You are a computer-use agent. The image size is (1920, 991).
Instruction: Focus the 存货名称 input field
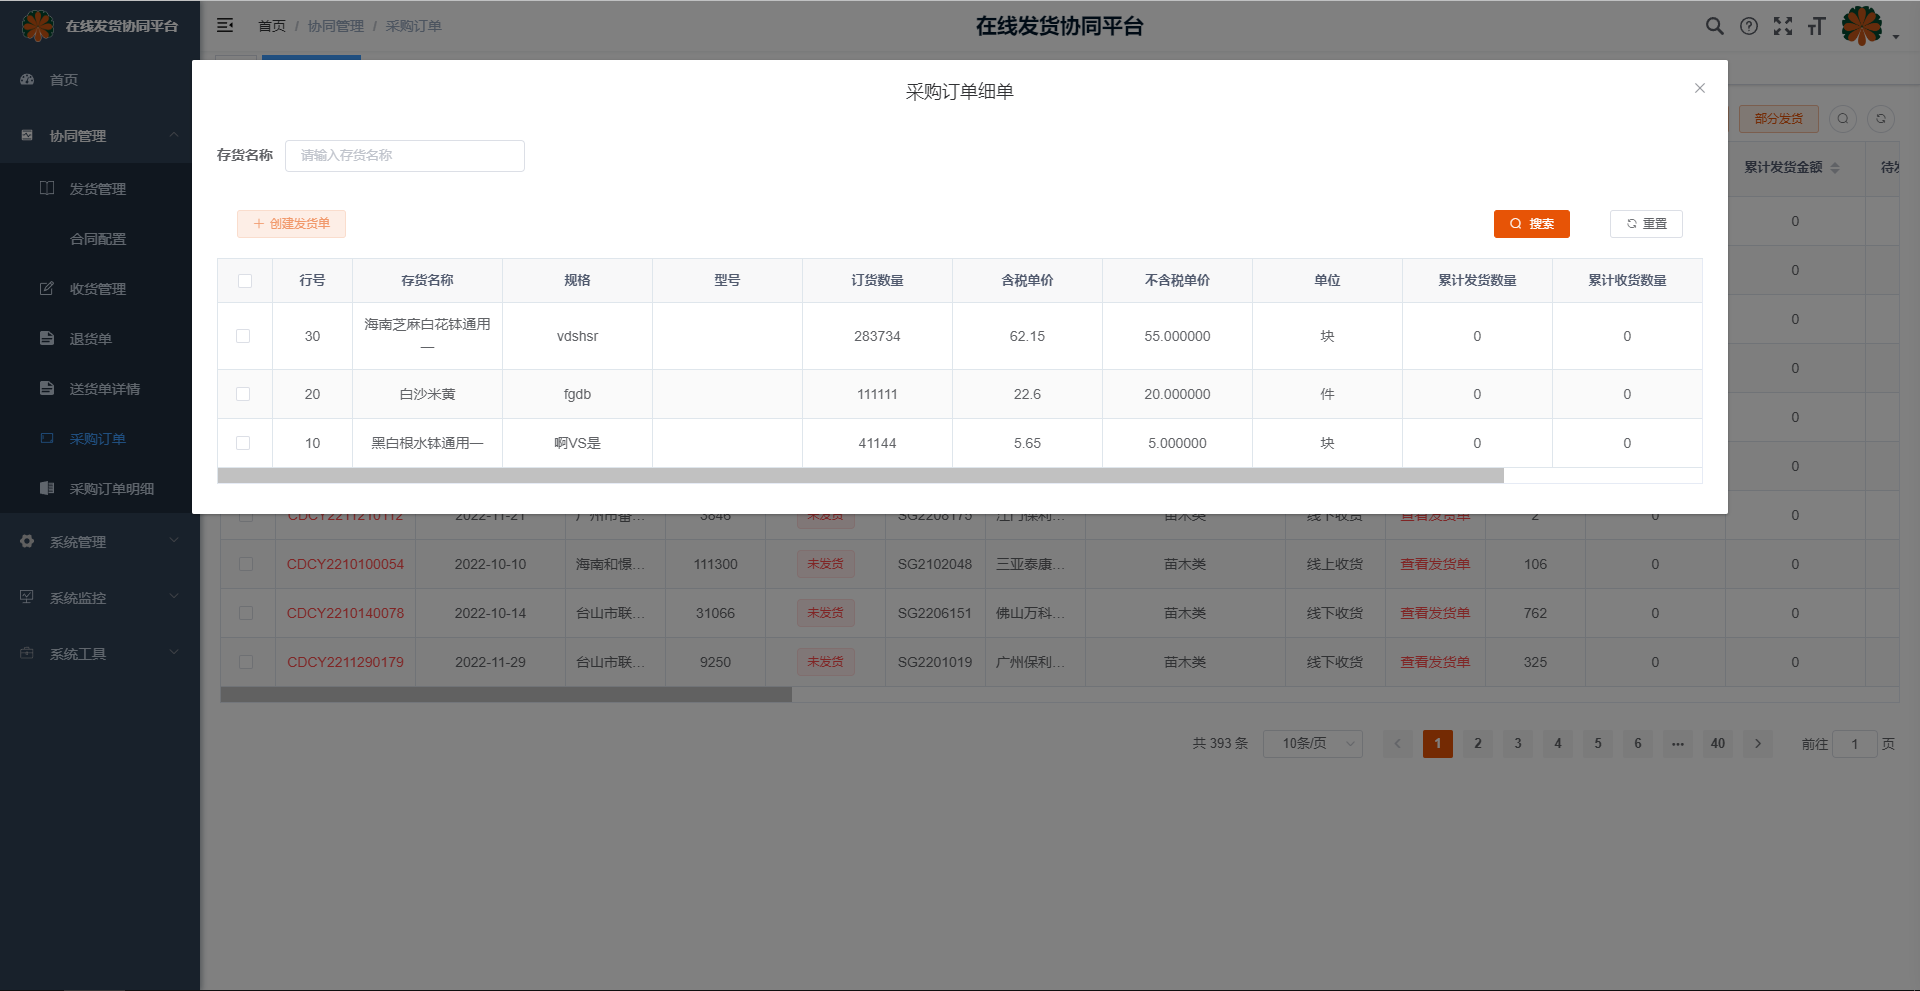tap(405, 156)
